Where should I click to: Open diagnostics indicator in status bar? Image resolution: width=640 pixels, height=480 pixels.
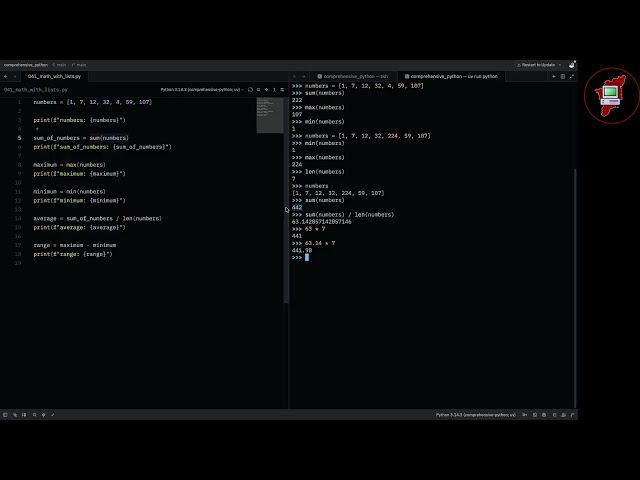pyautogui.click(x=44, y=415)
